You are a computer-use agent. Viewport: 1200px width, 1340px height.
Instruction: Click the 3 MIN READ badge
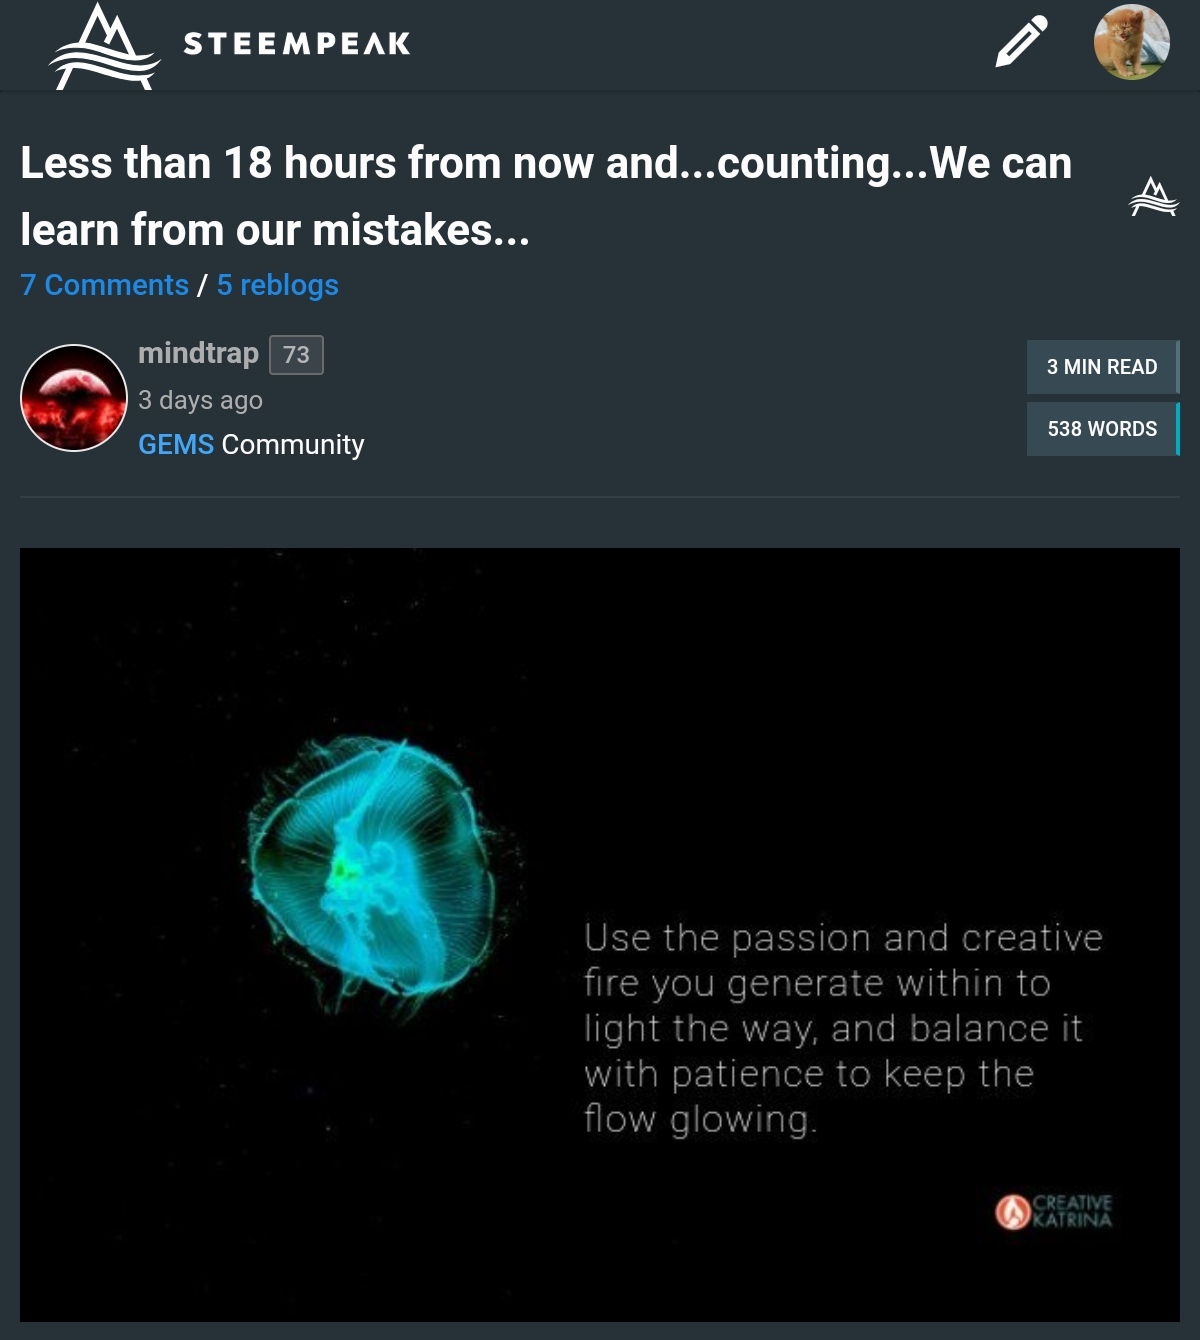click(1103, 367)
